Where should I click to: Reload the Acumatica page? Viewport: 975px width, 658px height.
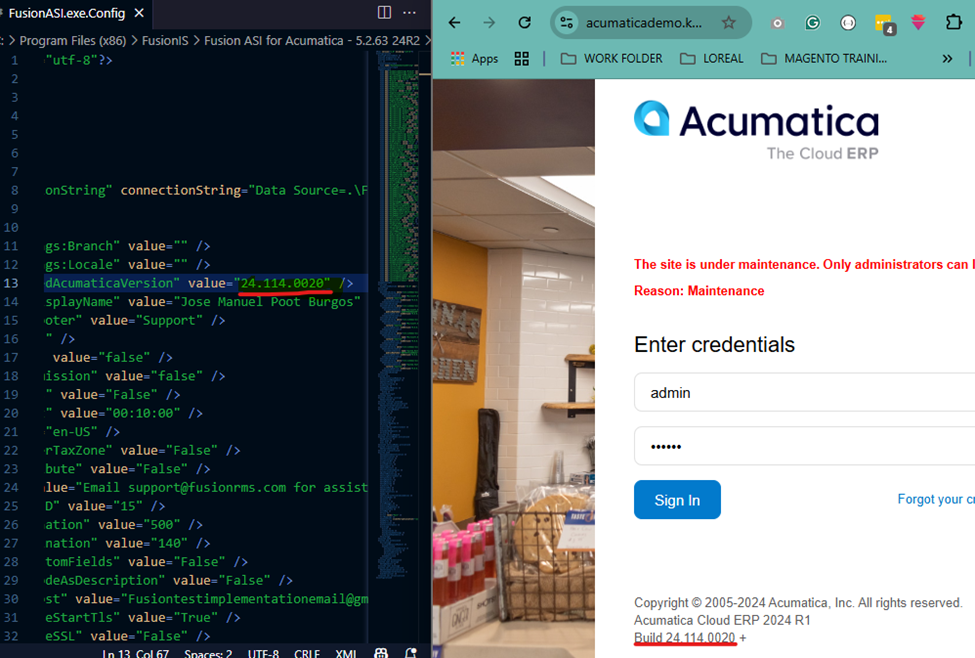[x=525, y=23]
